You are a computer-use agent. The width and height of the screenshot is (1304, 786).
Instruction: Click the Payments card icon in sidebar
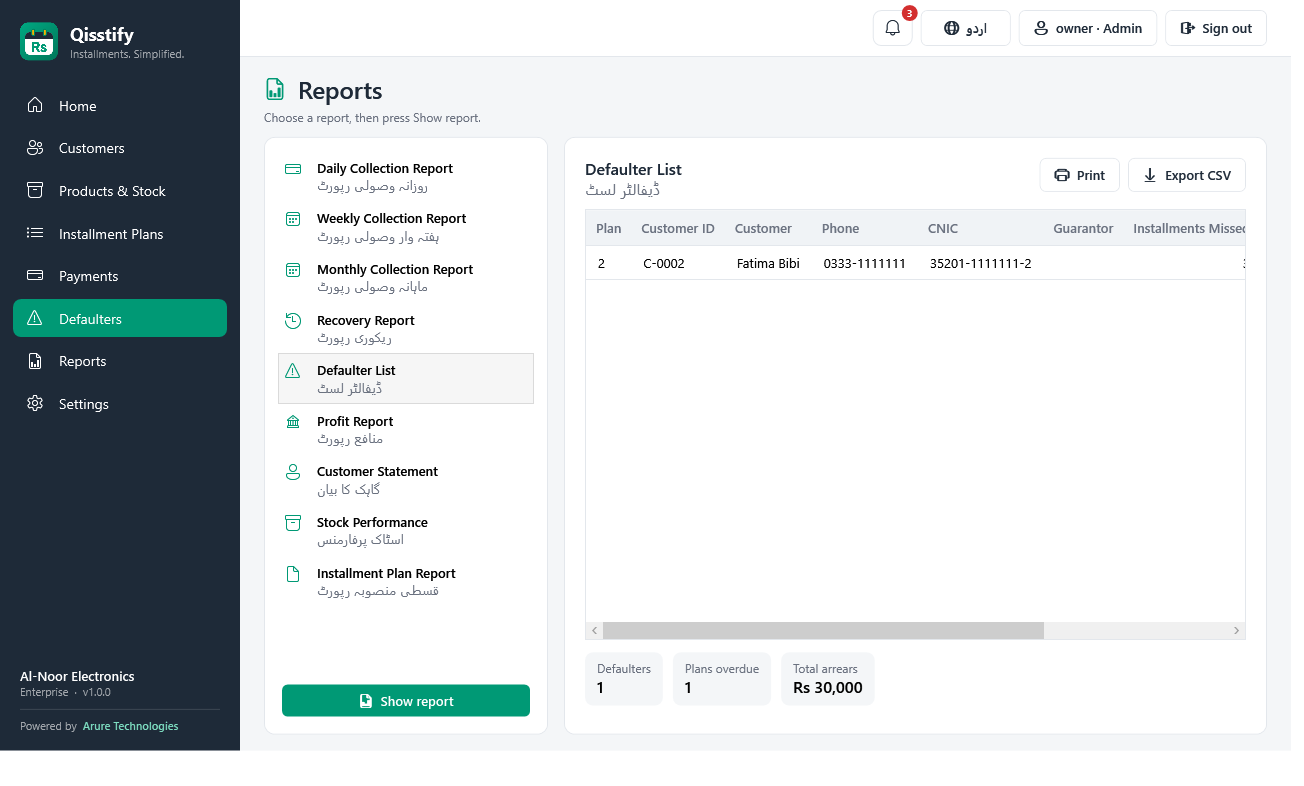pyautogui.click(x=35, y=275)
